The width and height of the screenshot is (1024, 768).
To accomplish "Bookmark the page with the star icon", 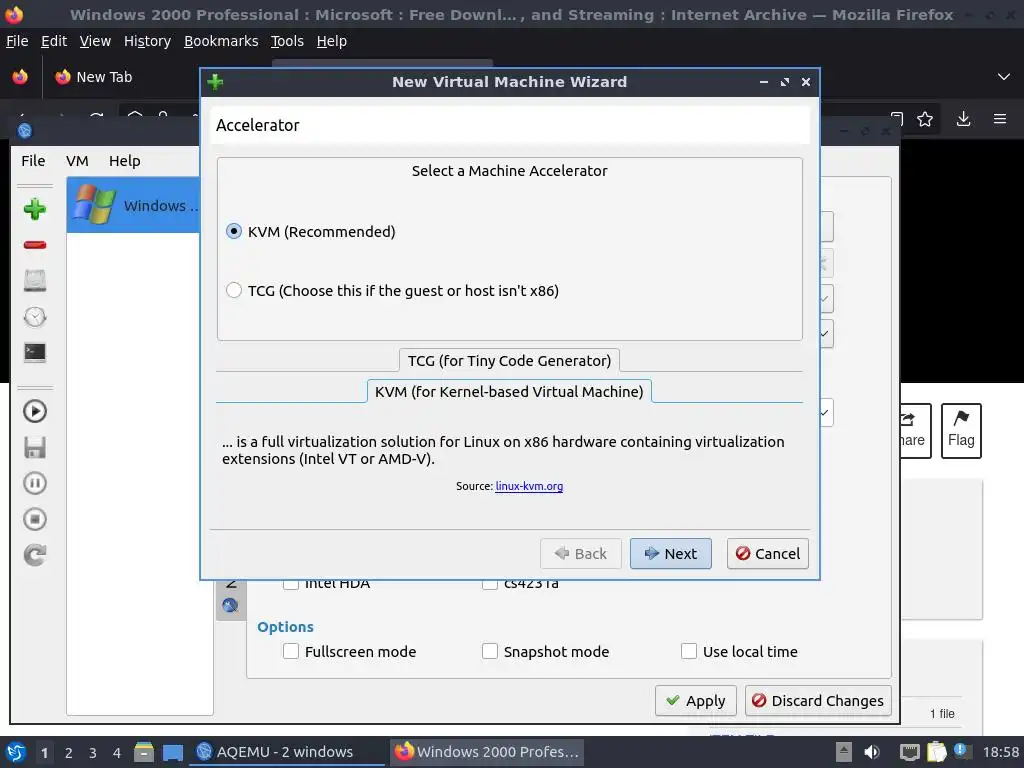I will click(925, 119).
